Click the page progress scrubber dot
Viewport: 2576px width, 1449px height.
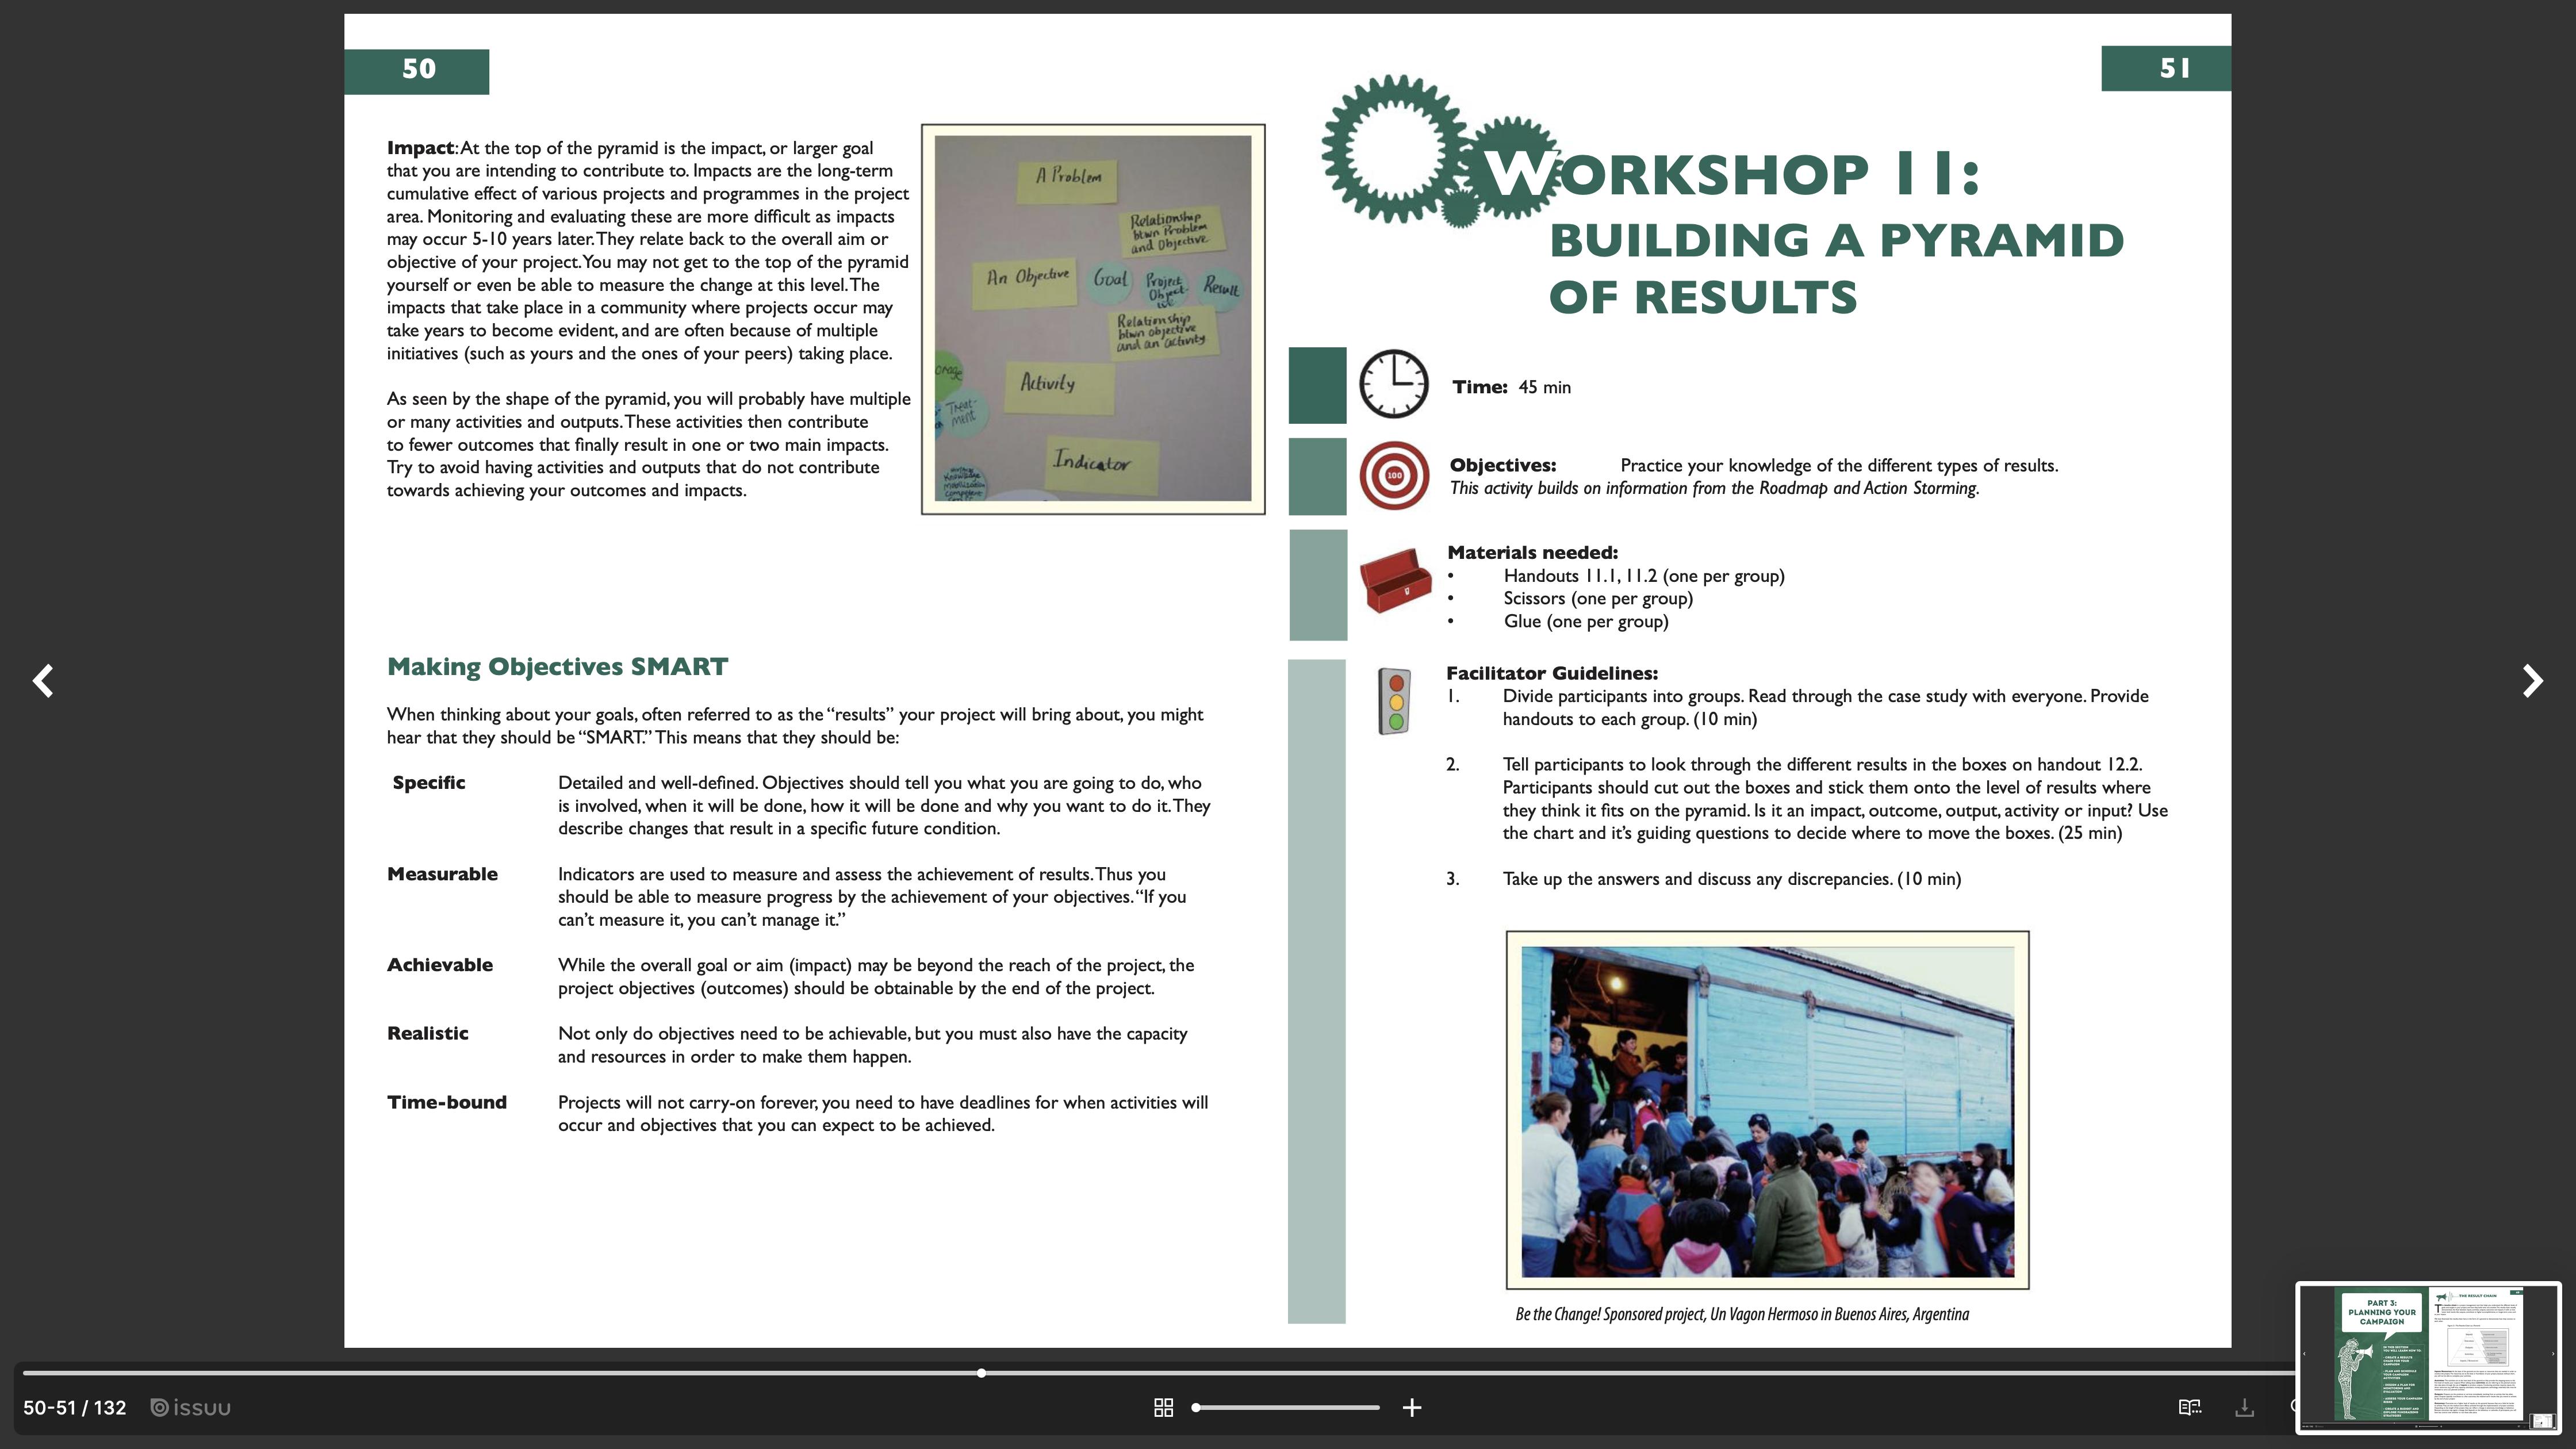[x=981, y=1373]
